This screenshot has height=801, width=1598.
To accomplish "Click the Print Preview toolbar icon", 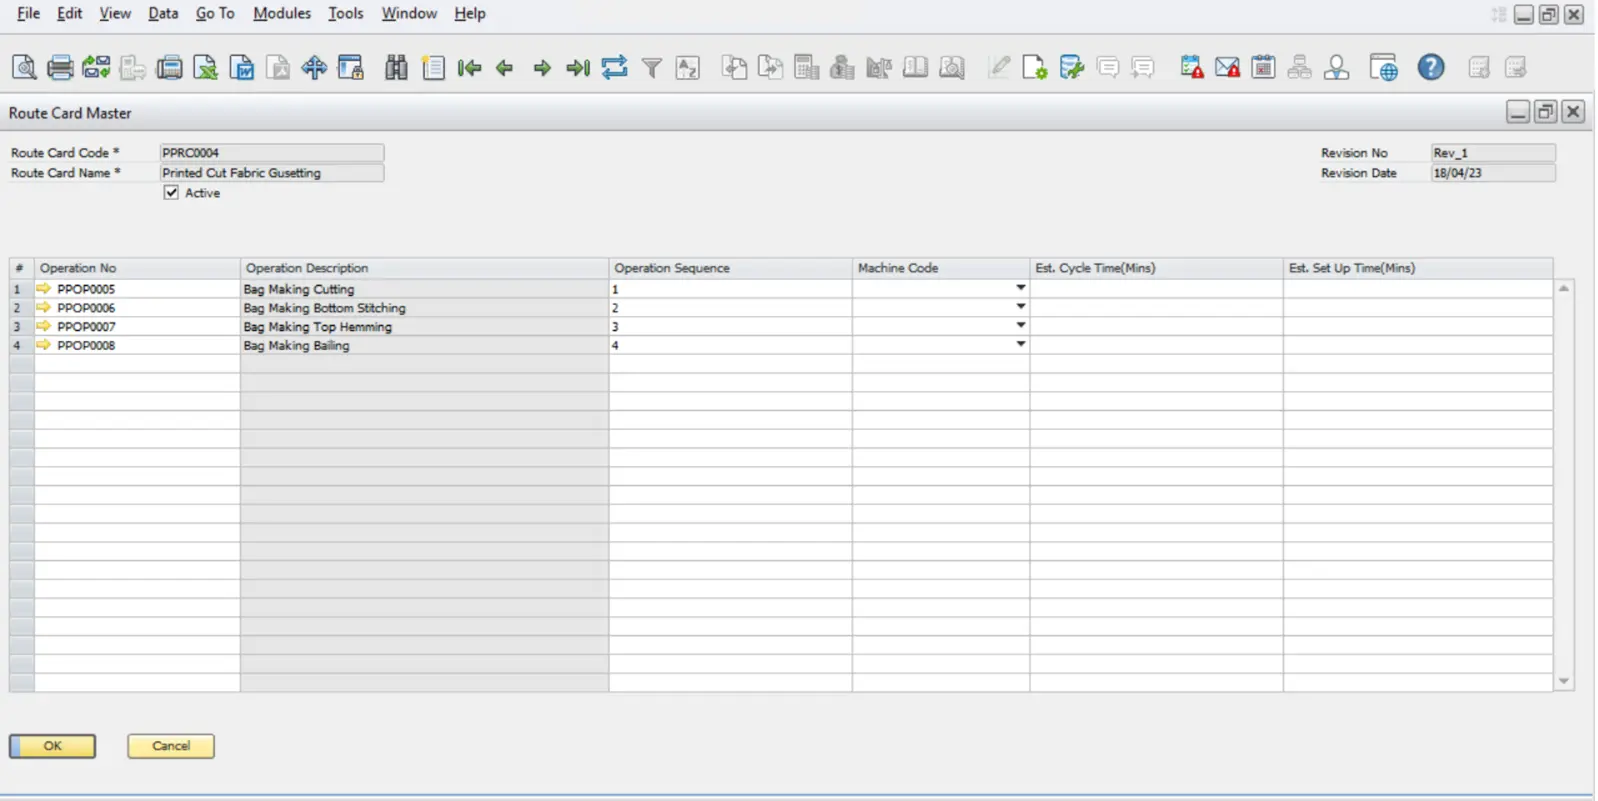I will [x=24, y=67].
